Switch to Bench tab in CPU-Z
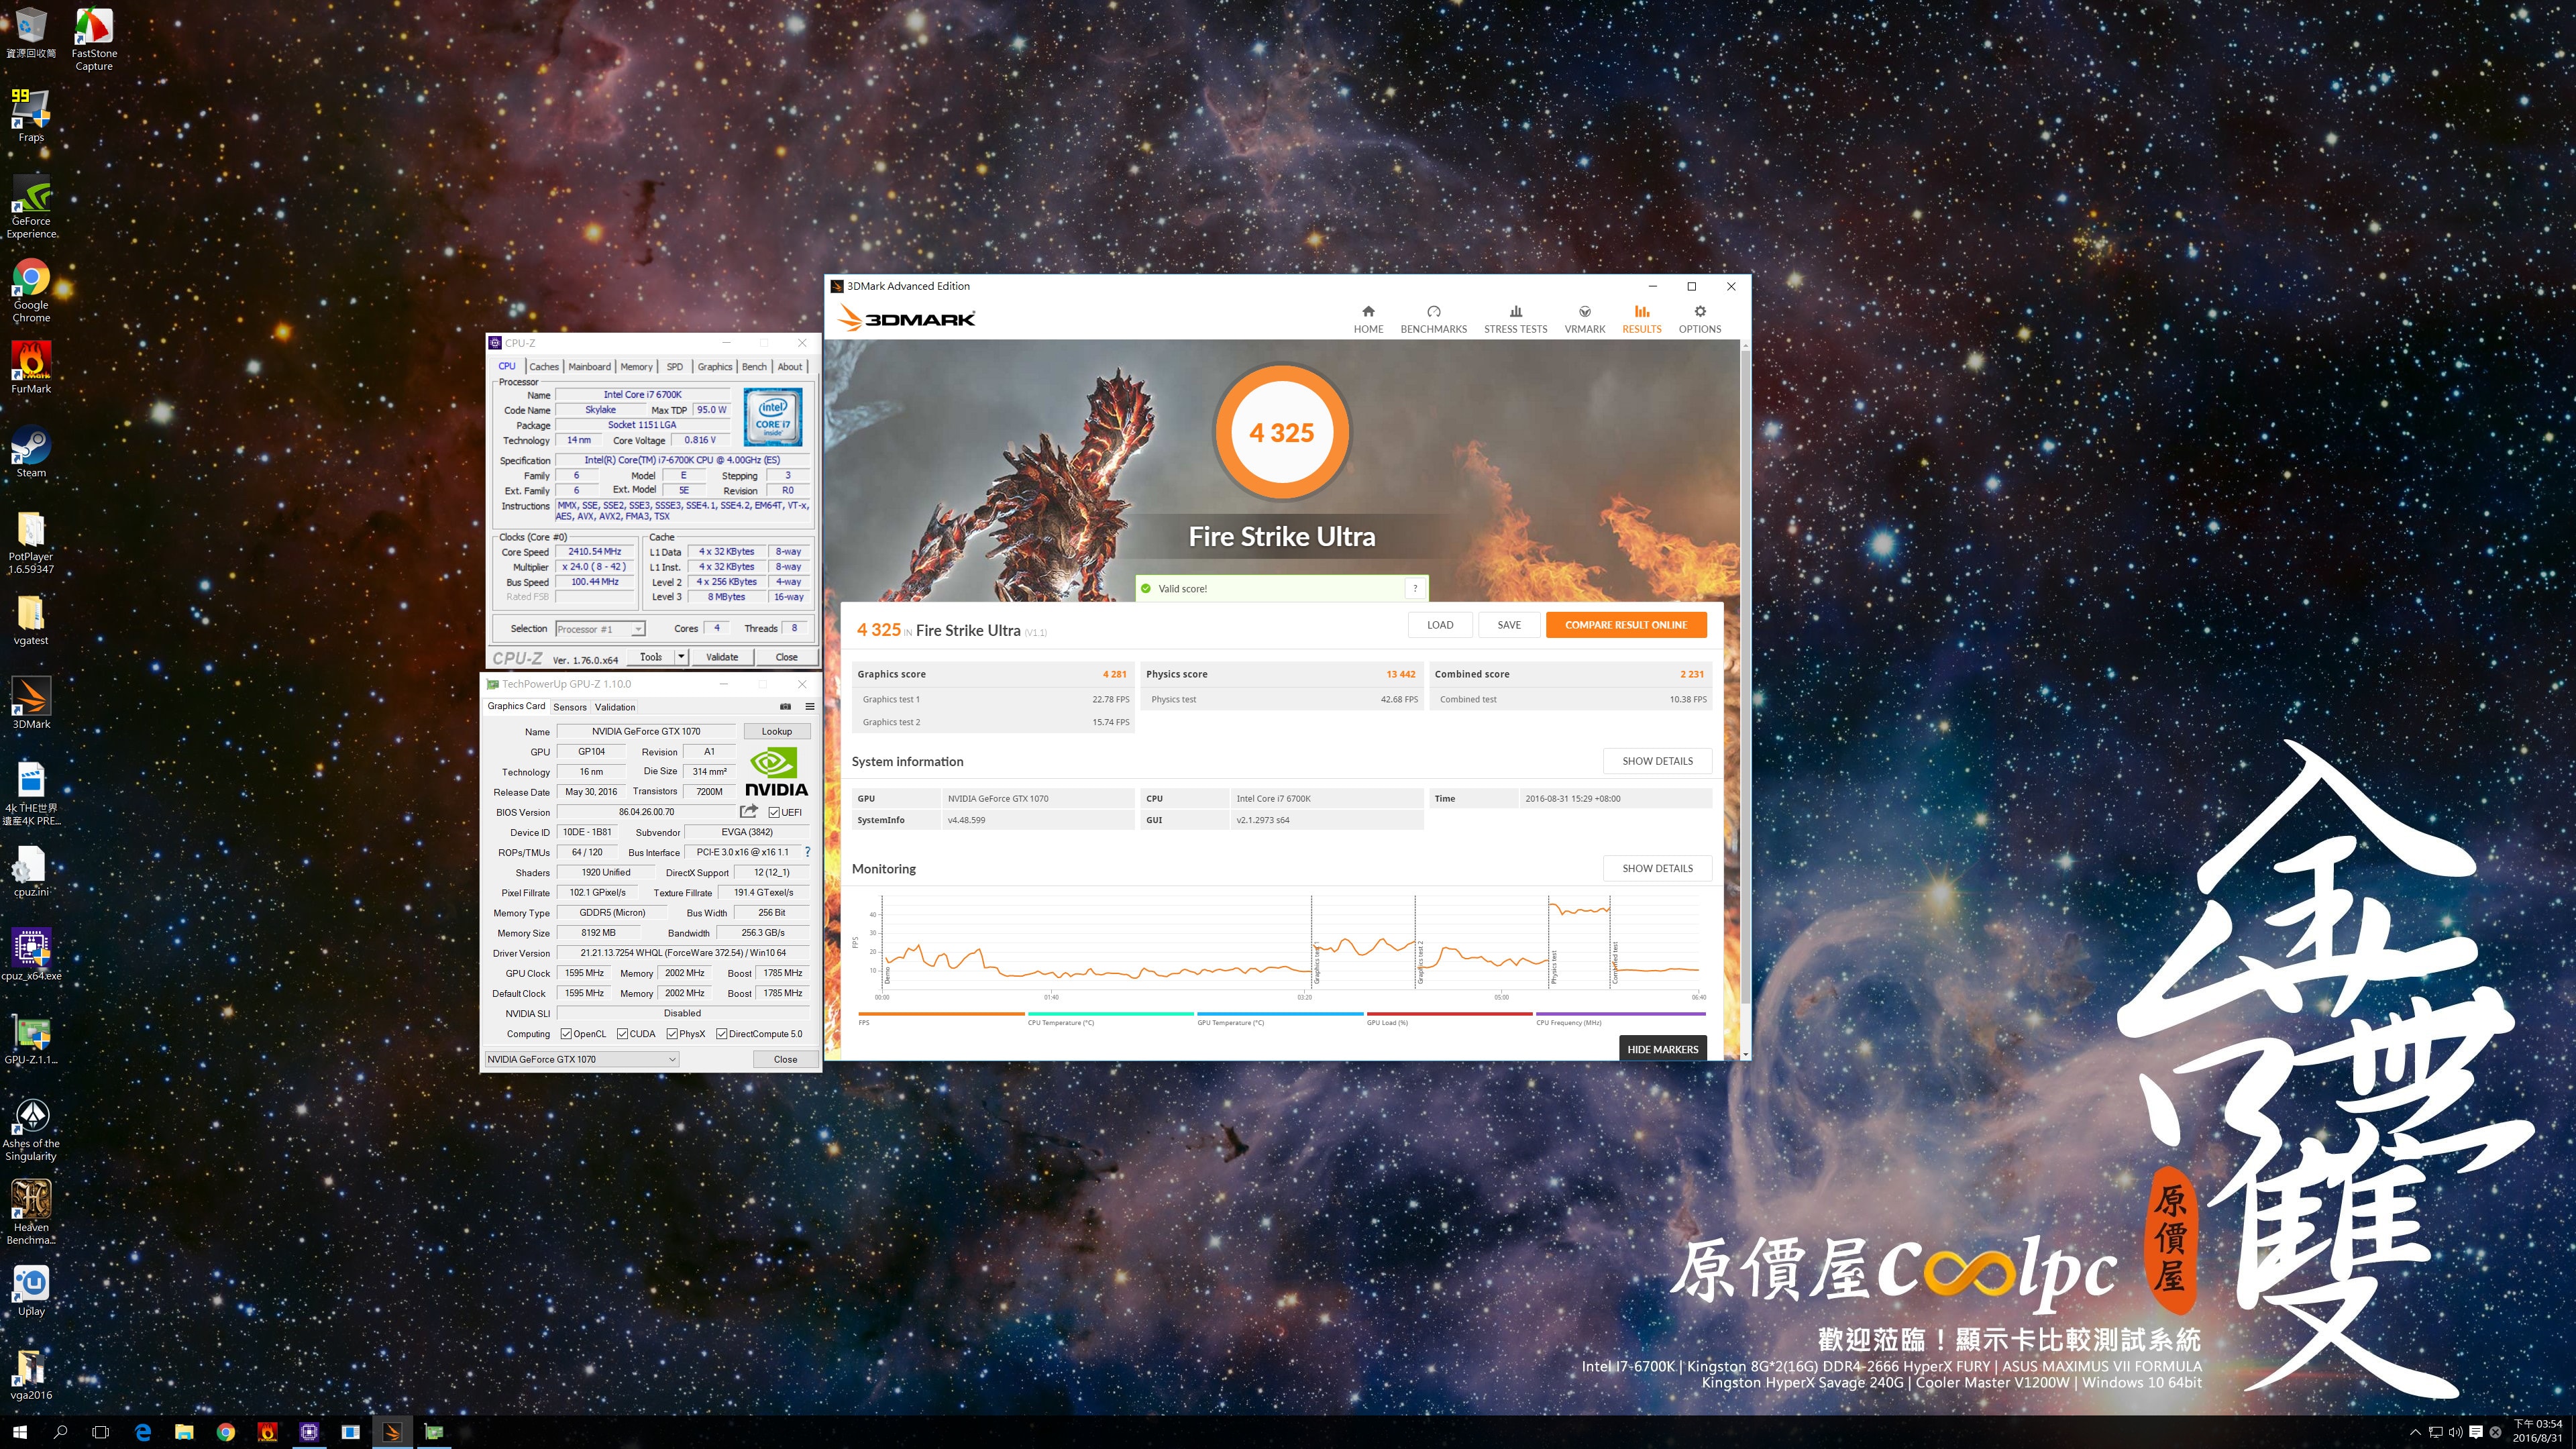 754,366
